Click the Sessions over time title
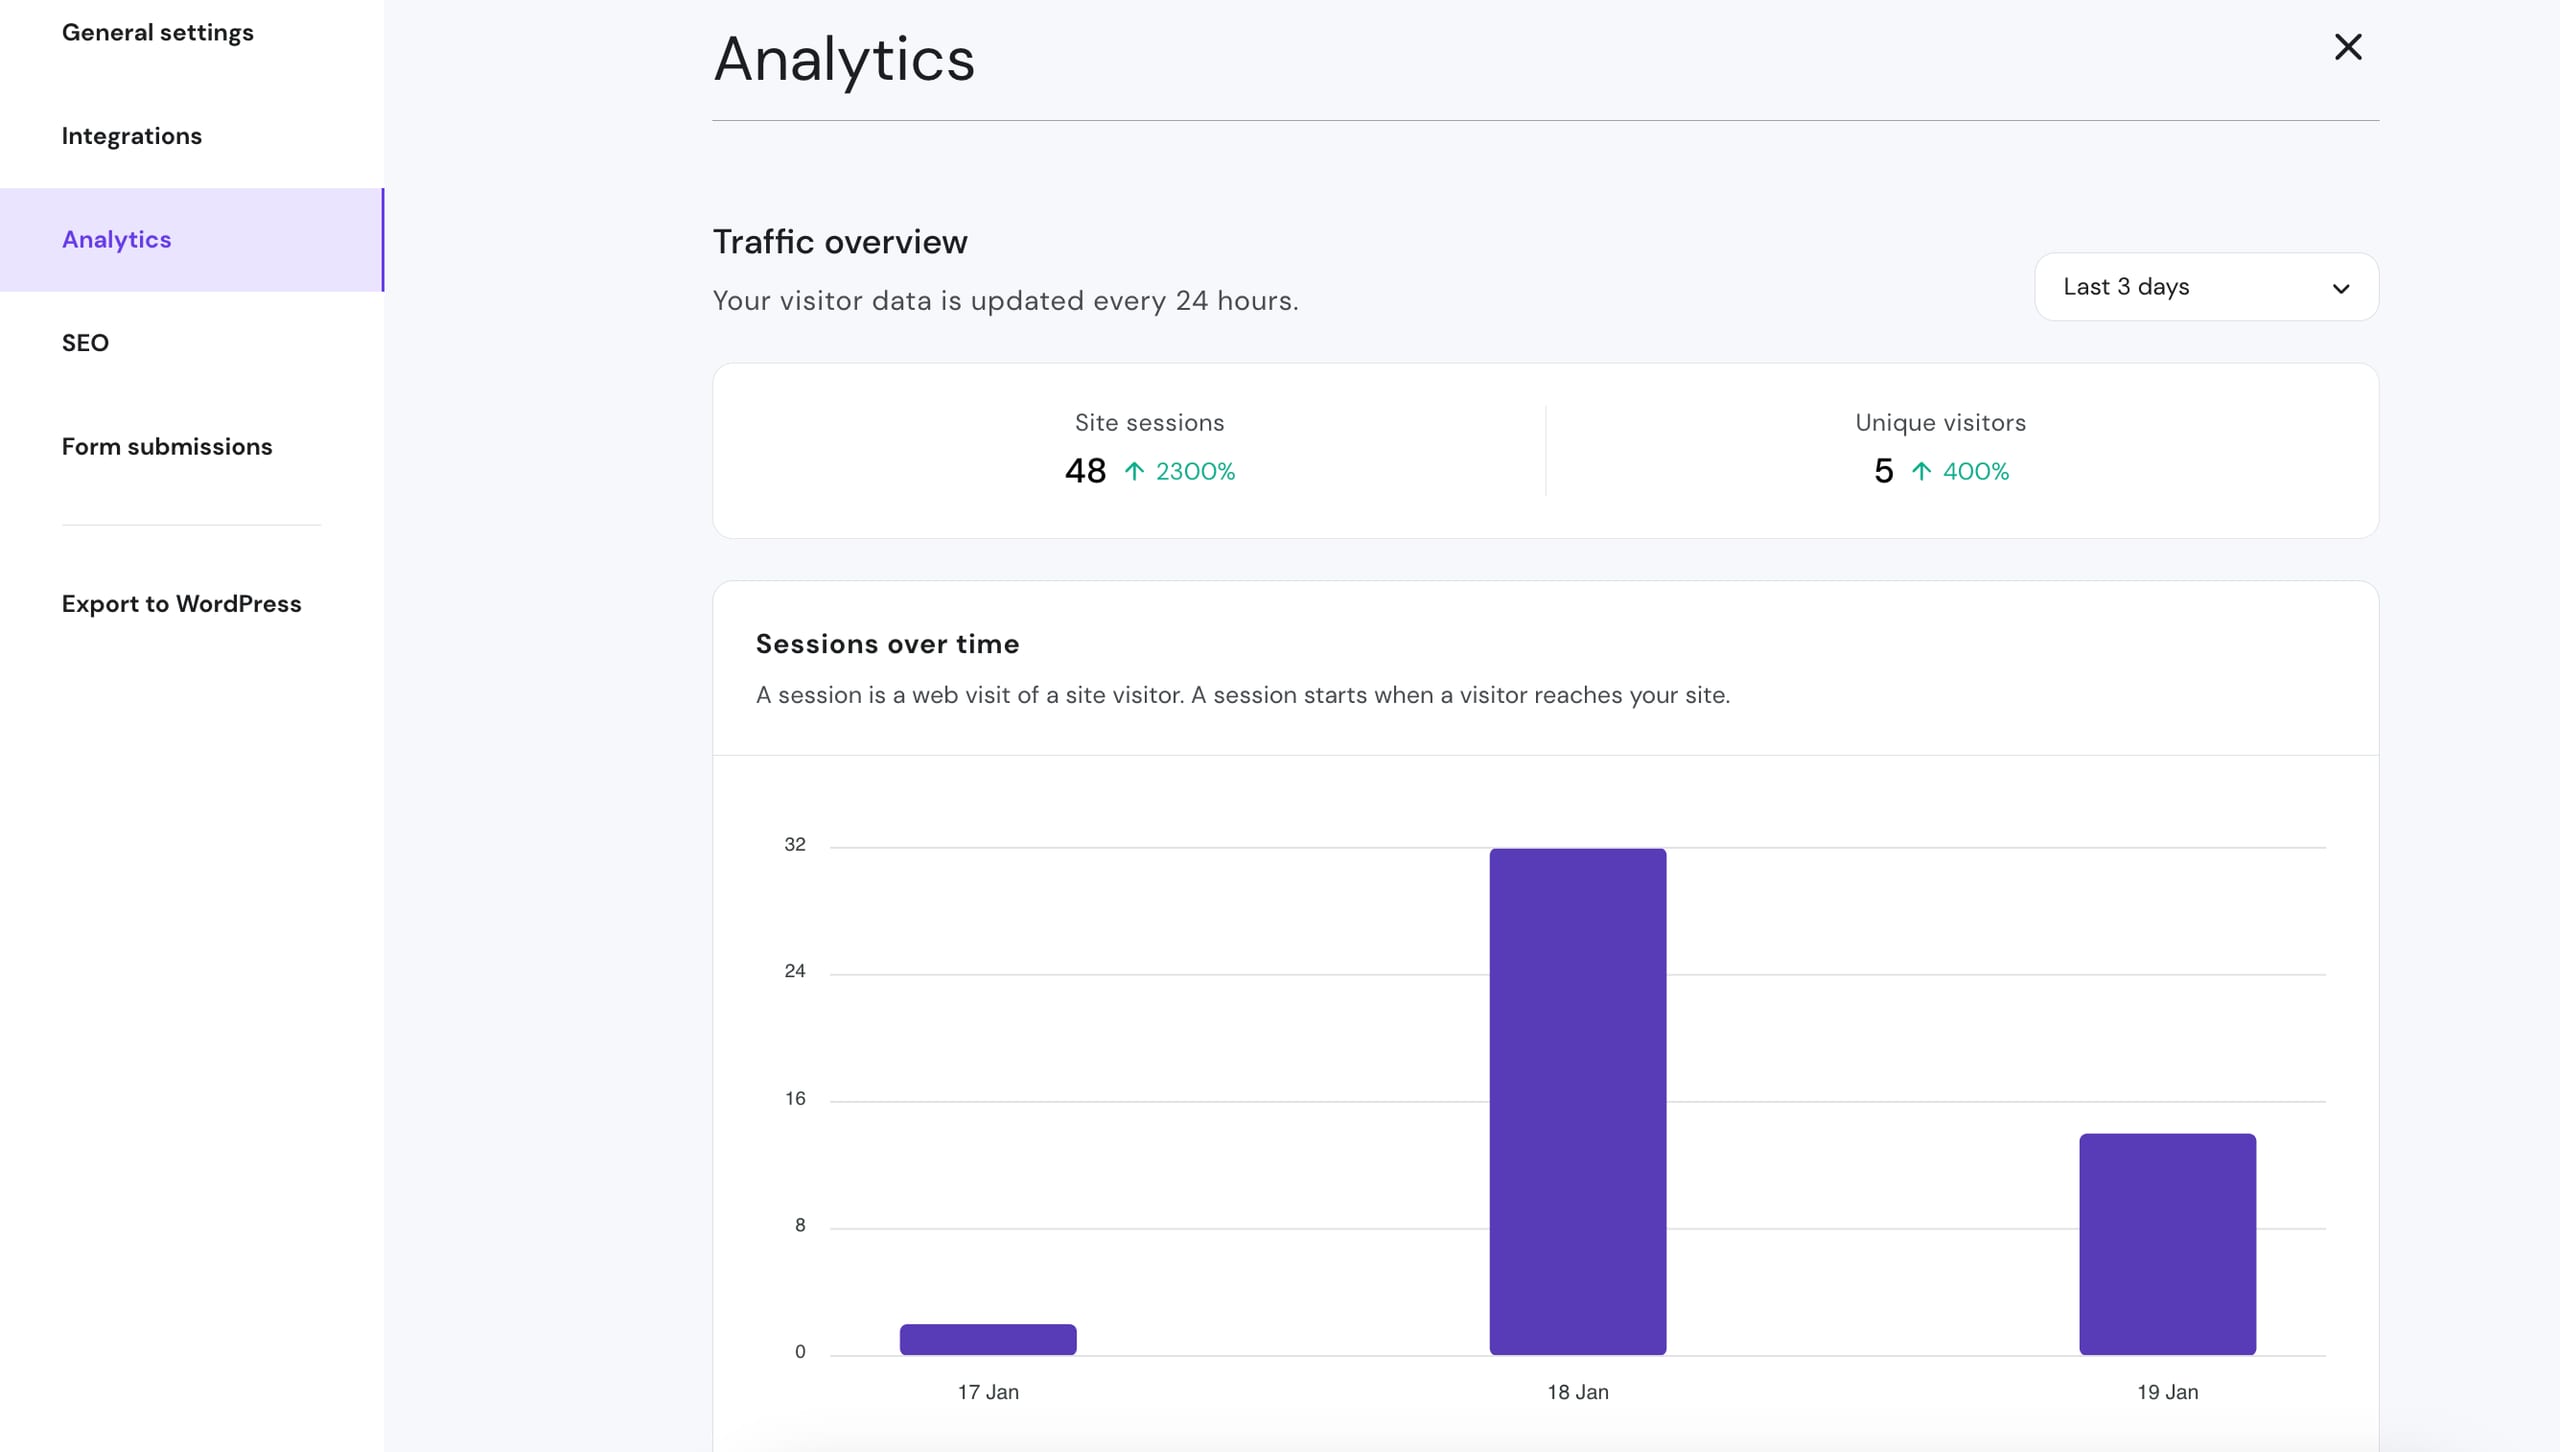Image resolution: width=2560 pixels, height=1452 pixels. [887, 644]
